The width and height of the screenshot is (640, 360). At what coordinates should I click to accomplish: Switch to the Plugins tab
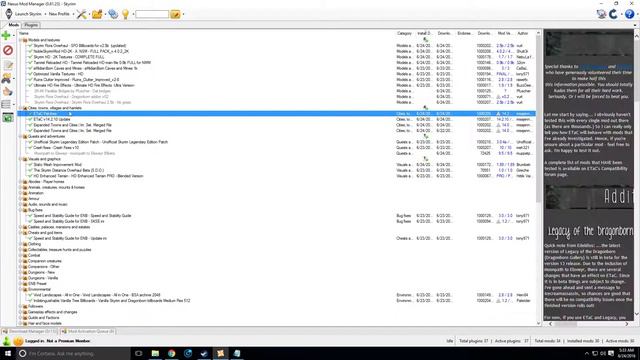(31, 25)
